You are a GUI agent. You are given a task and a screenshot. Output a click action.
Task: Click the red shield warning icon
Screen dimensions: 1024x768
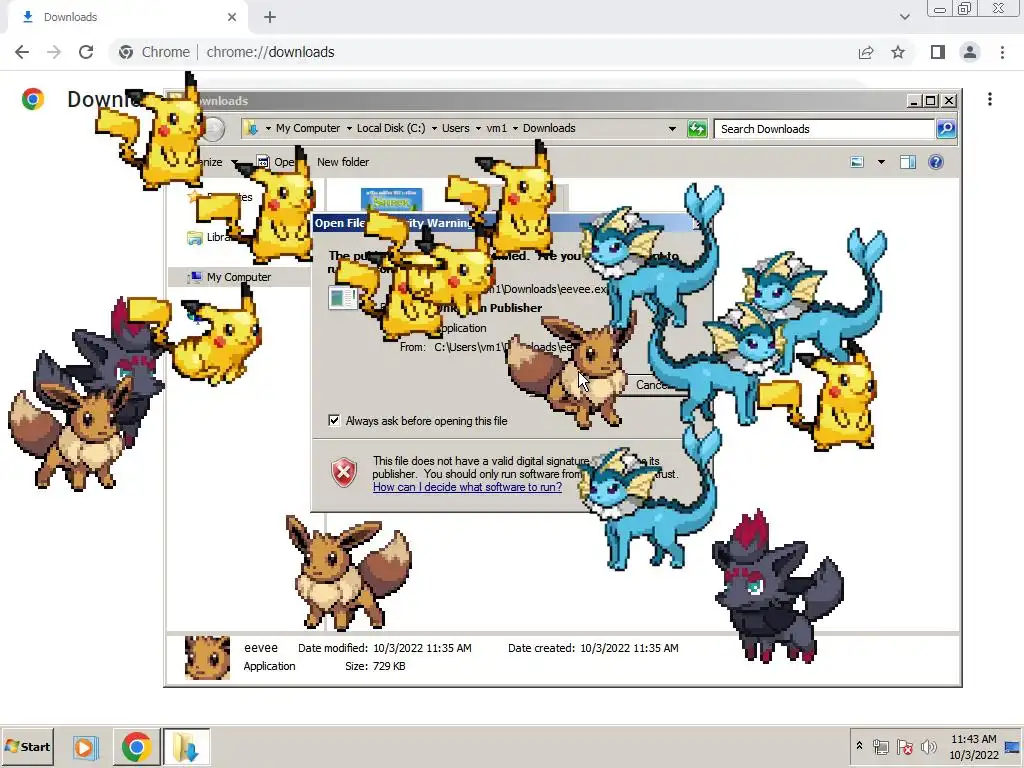click(x=344, y=472)
